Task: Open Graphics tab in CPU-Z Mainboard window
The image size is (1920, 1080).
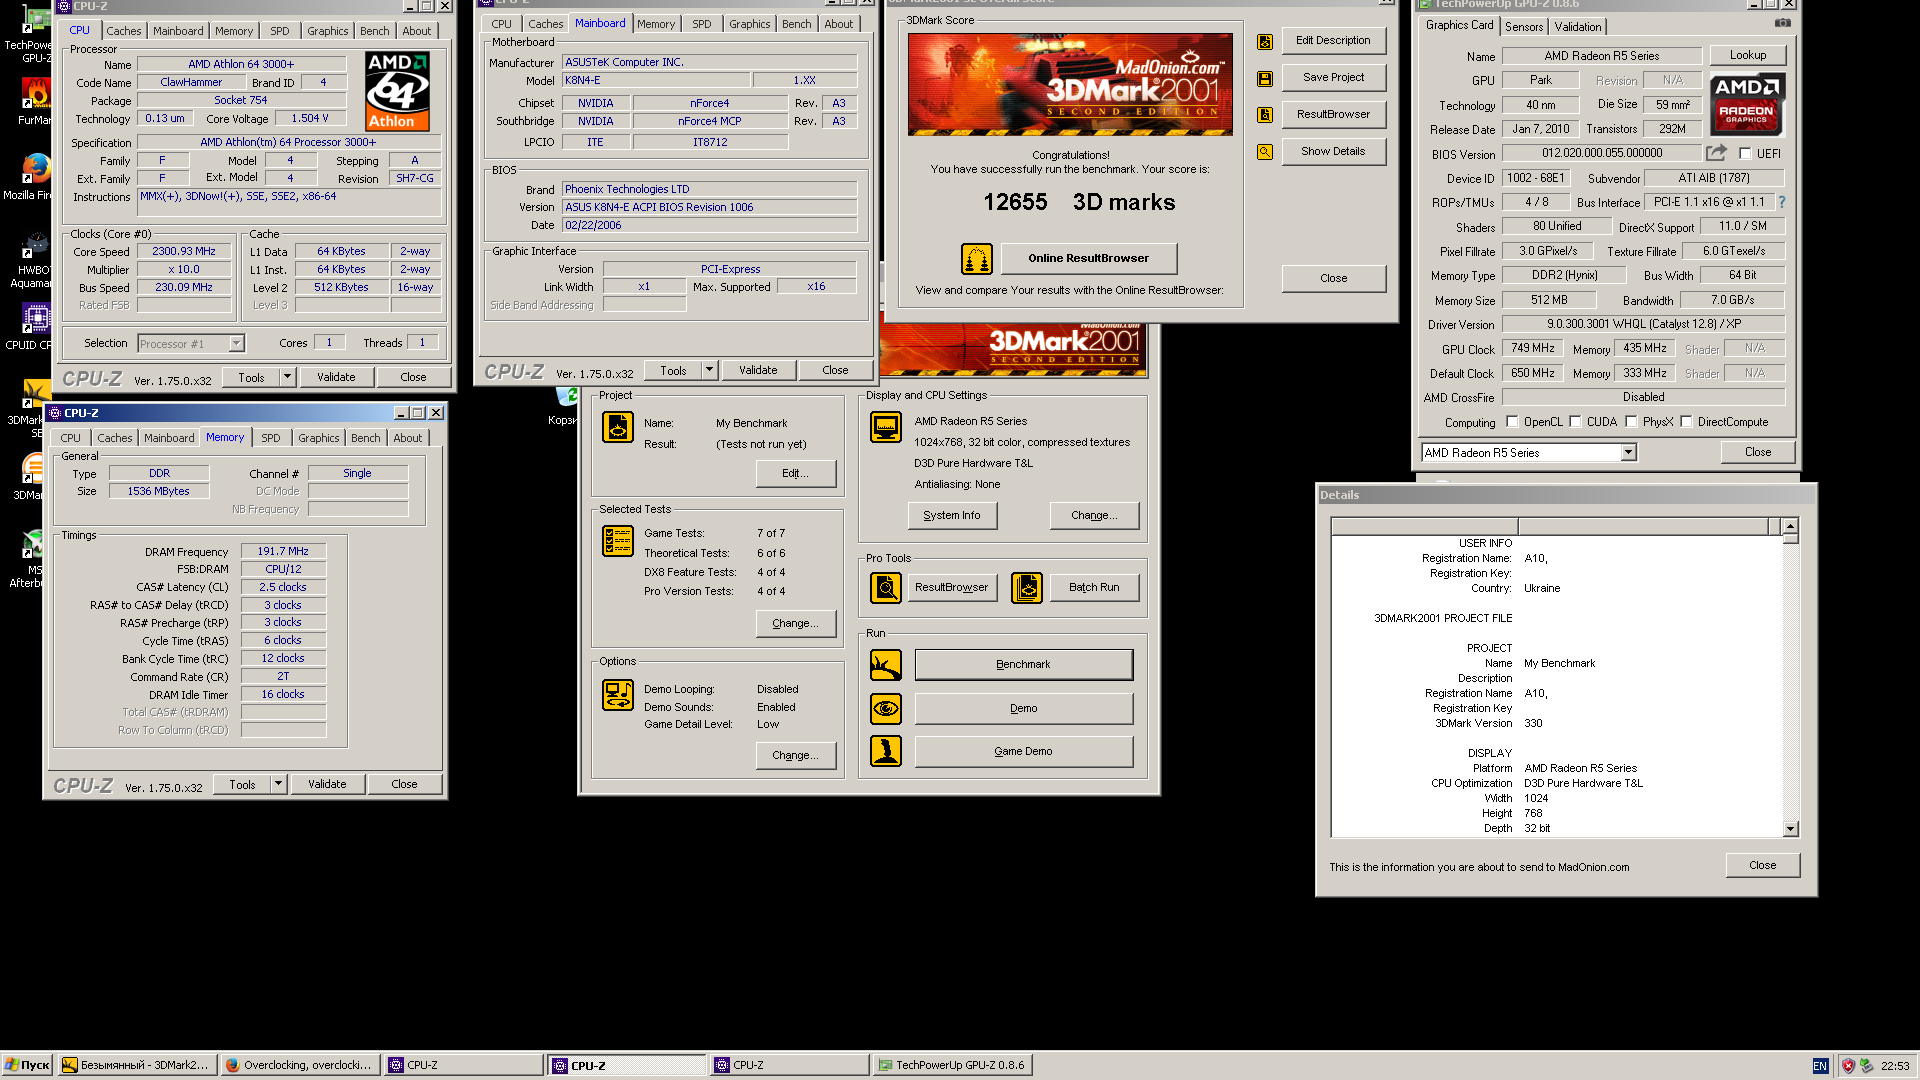Action: pyautogui.click(x=750, y=24)
